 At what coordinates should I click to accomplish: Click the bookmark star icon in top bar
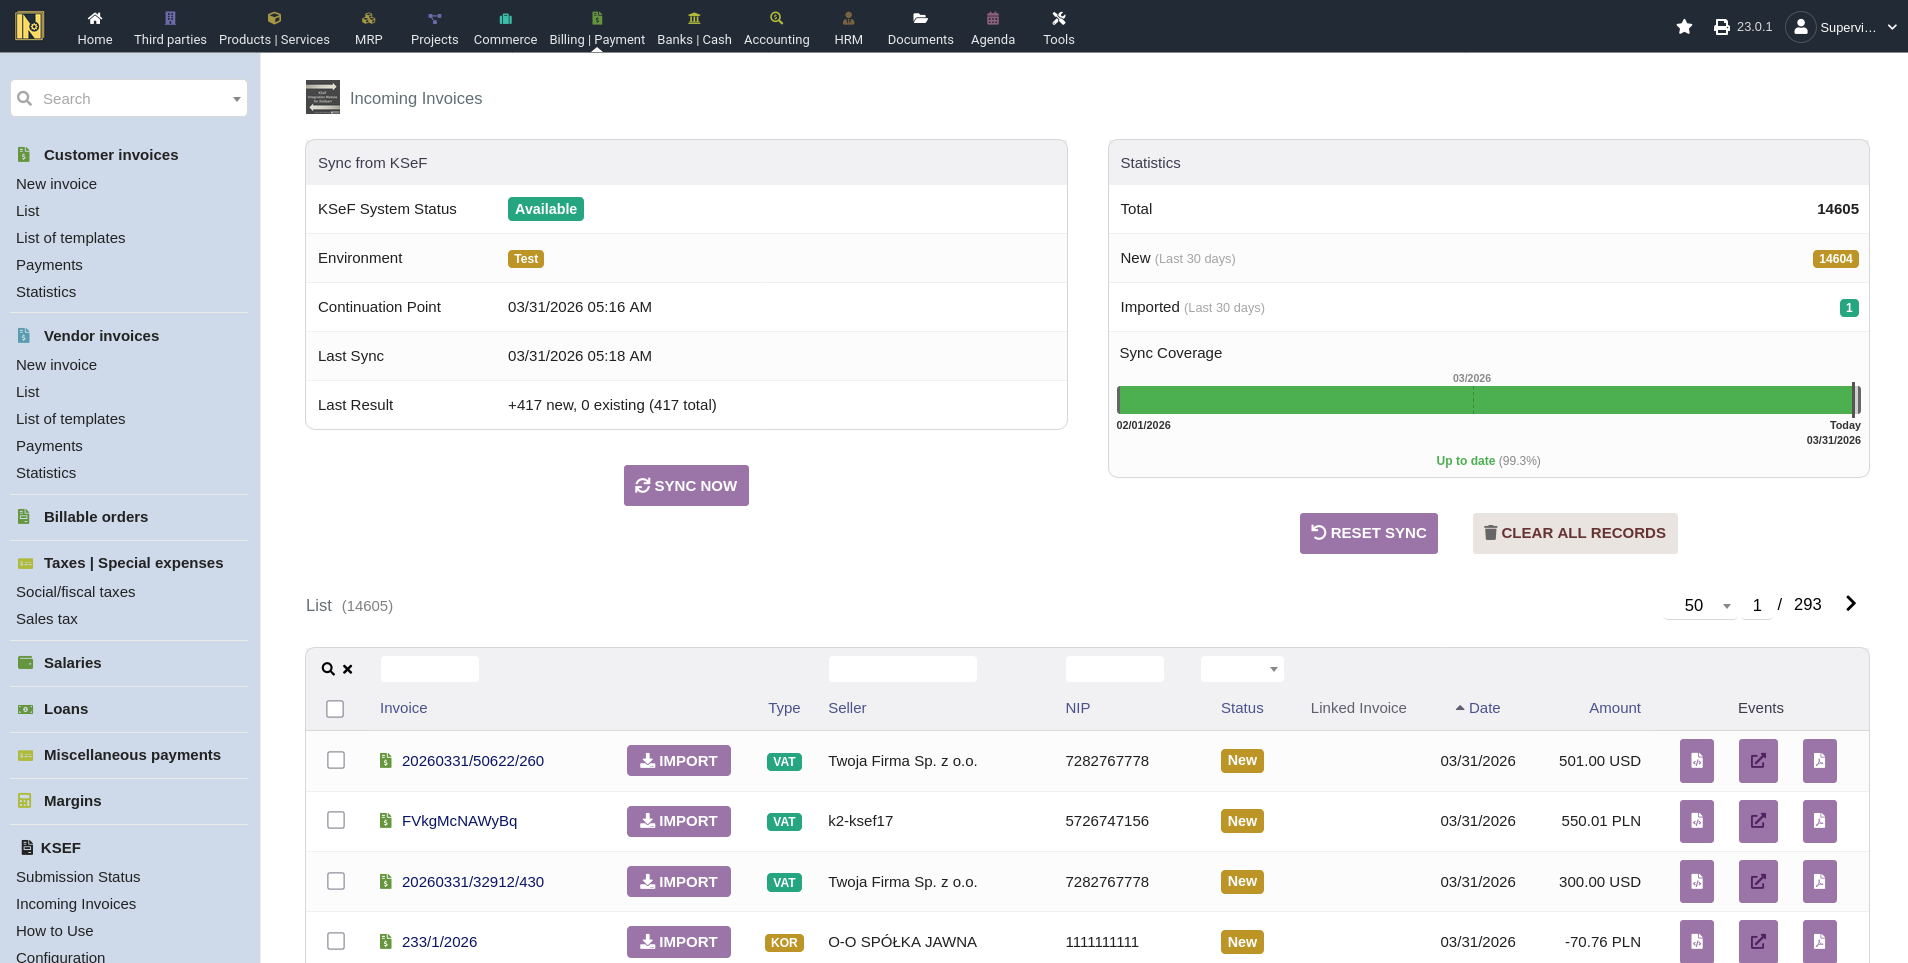coord(1684,27)
